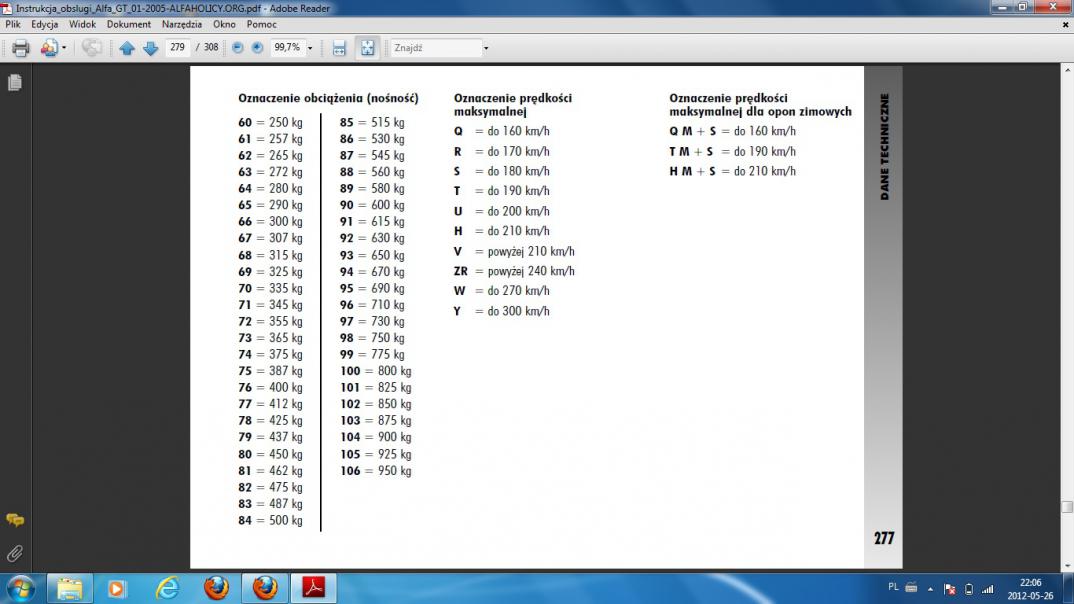Click the Show Desktop strip beside clock
Screen dimensions: 1074x604
tap(1069, 588)
